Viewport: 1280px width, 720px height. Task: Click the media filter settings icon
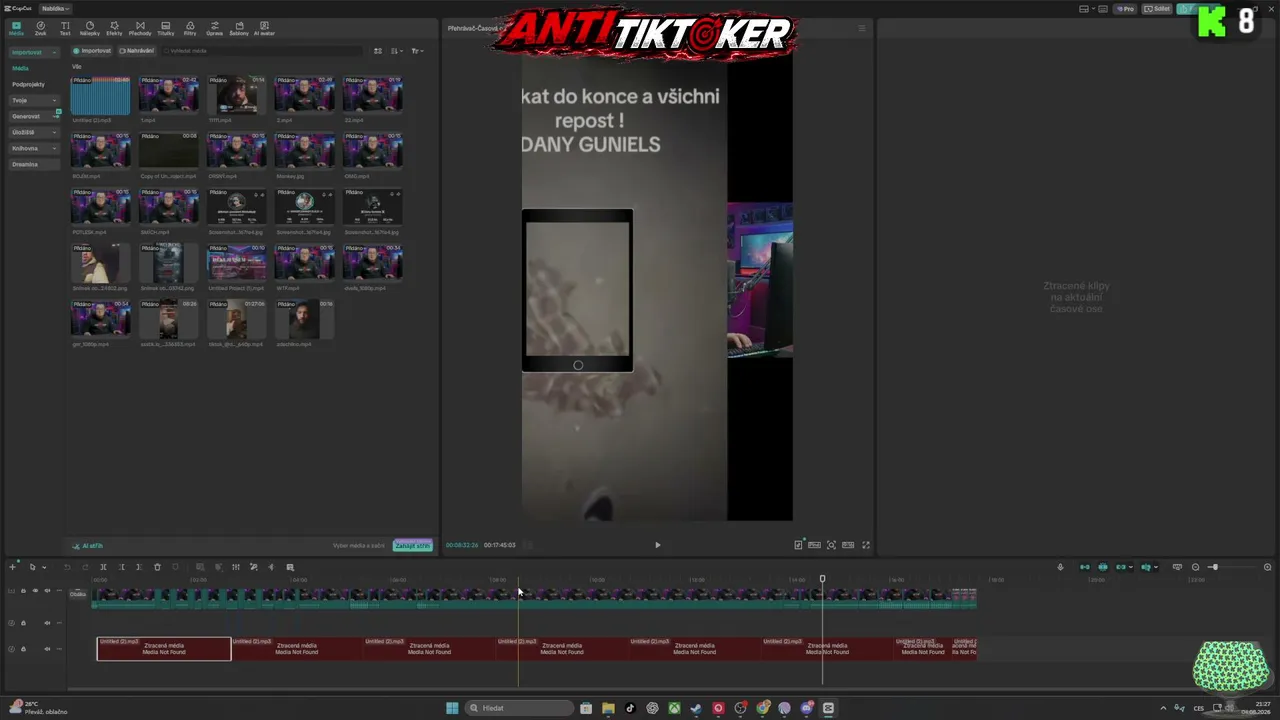(x=417, y=51)
